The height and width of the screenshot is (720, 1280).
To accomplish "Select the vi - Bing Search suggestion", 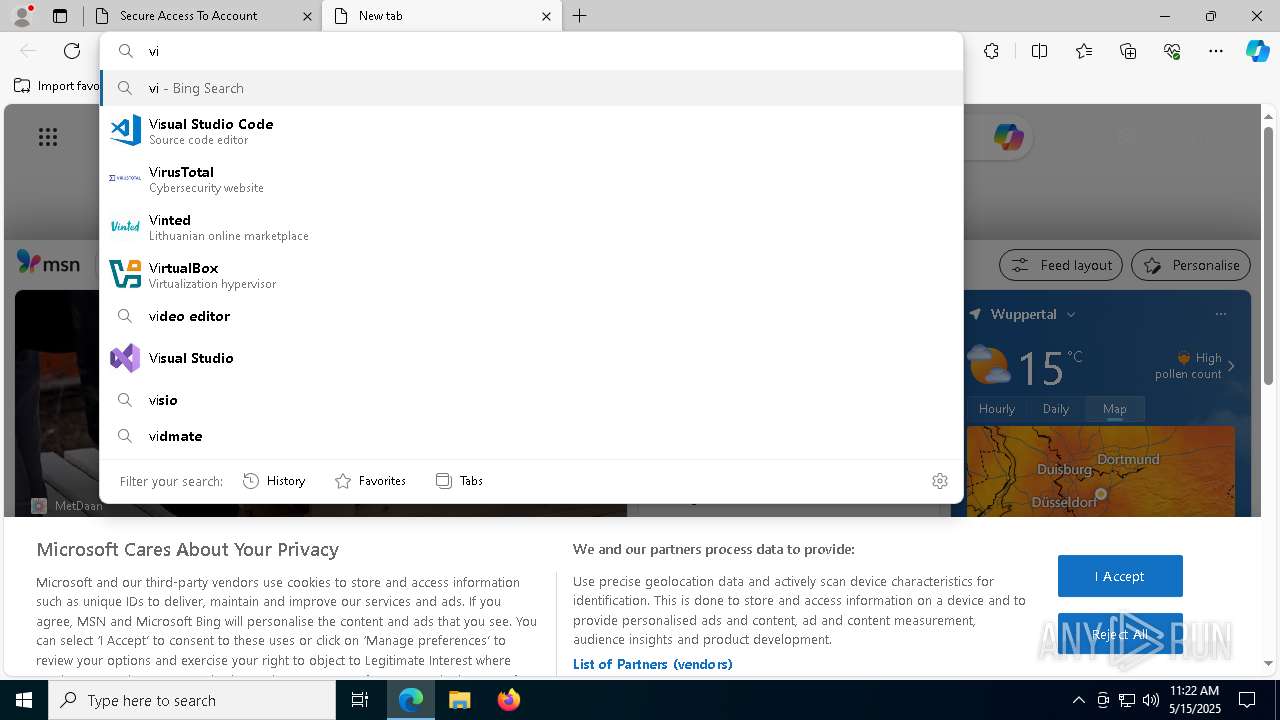I will [x=531, y=88].
